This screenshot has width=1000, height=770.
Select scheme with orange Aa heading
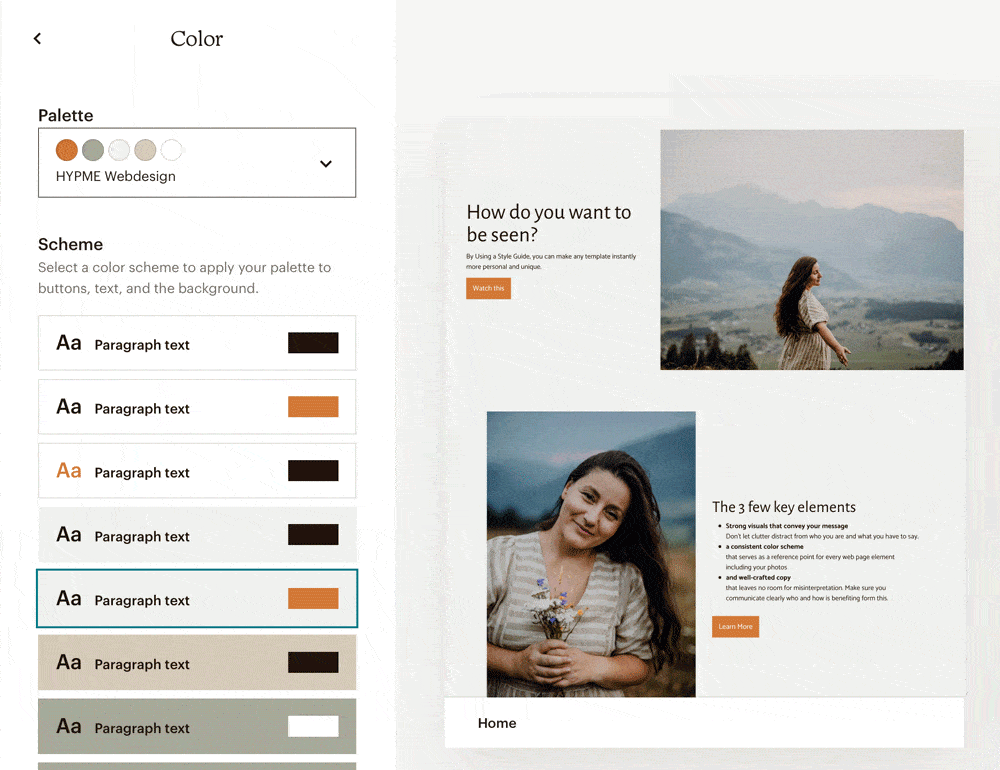(197, 471)
